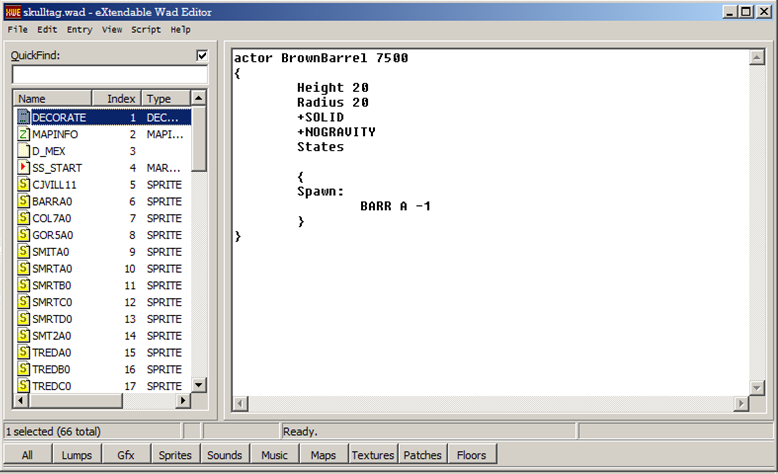Select the SS_START entry name
This screenshot has height=474, width=778.
57,168
